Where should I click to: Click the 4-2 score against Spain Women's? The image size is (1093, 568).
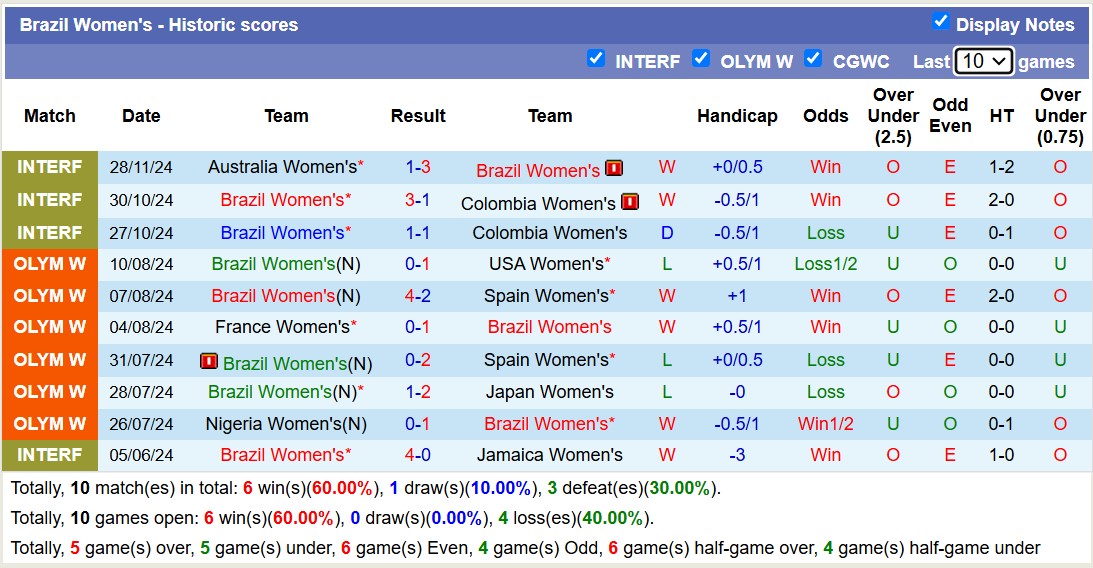pyautogui.click(x=418, y=296)
